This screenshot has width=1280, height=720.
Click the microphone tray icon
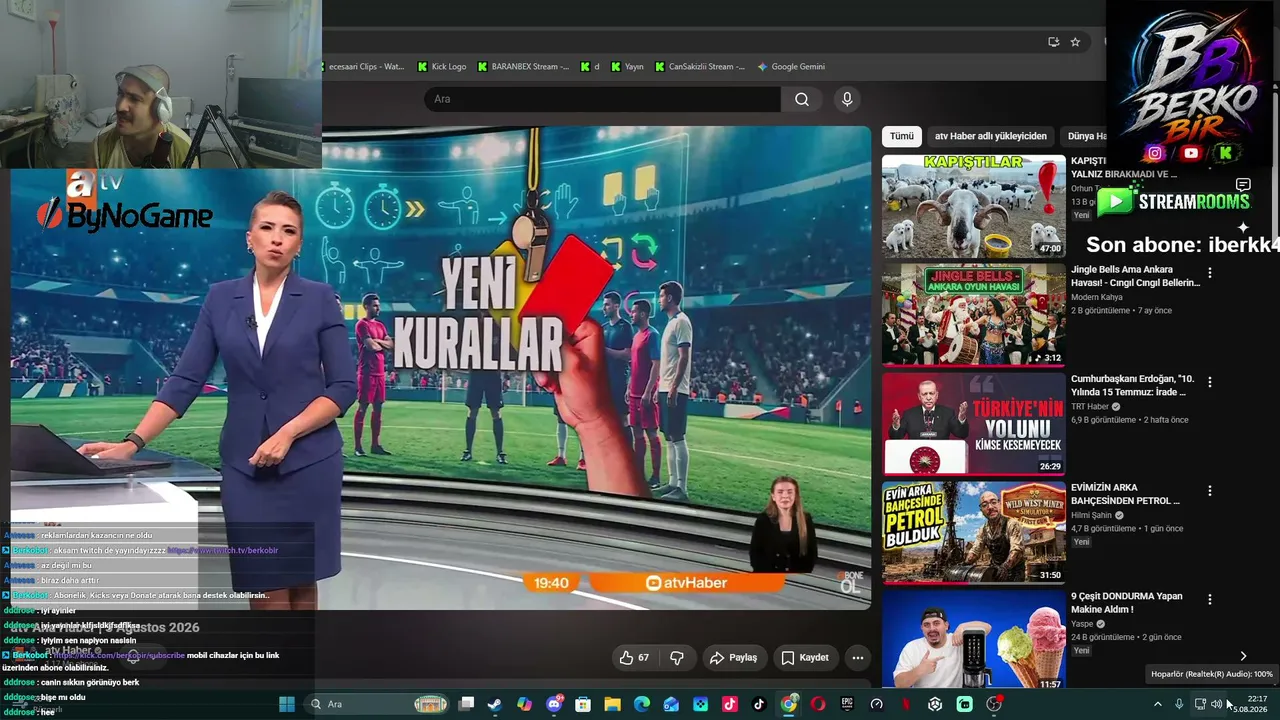[1179, 704]
